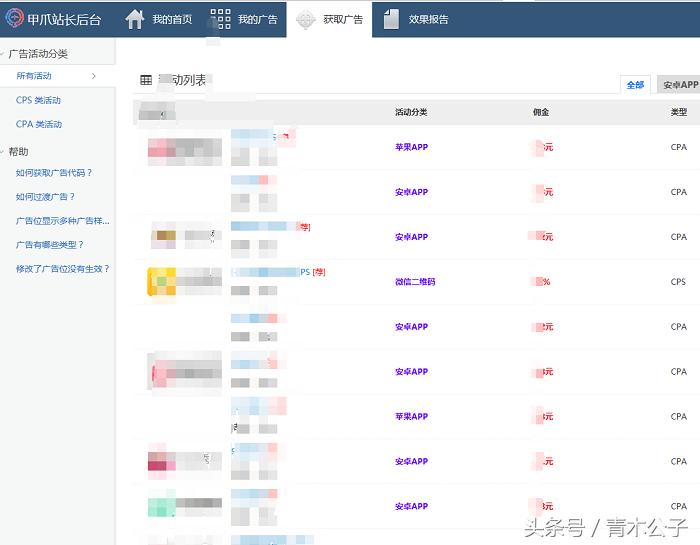
Task: Switch to the 安卓APP filter tab
Action: click(680, 85)
